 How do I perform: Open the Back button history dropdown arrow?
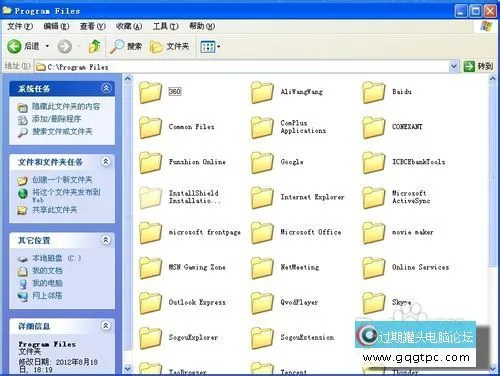[47, 46]
